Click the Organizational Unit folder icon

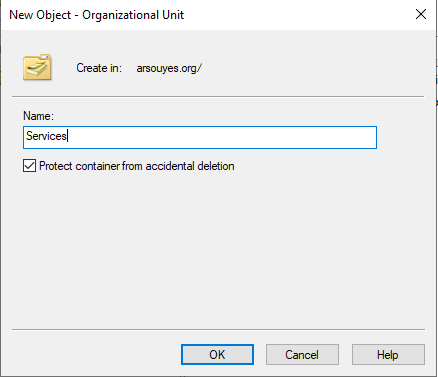pyautogui.click(x=37, y=67)
